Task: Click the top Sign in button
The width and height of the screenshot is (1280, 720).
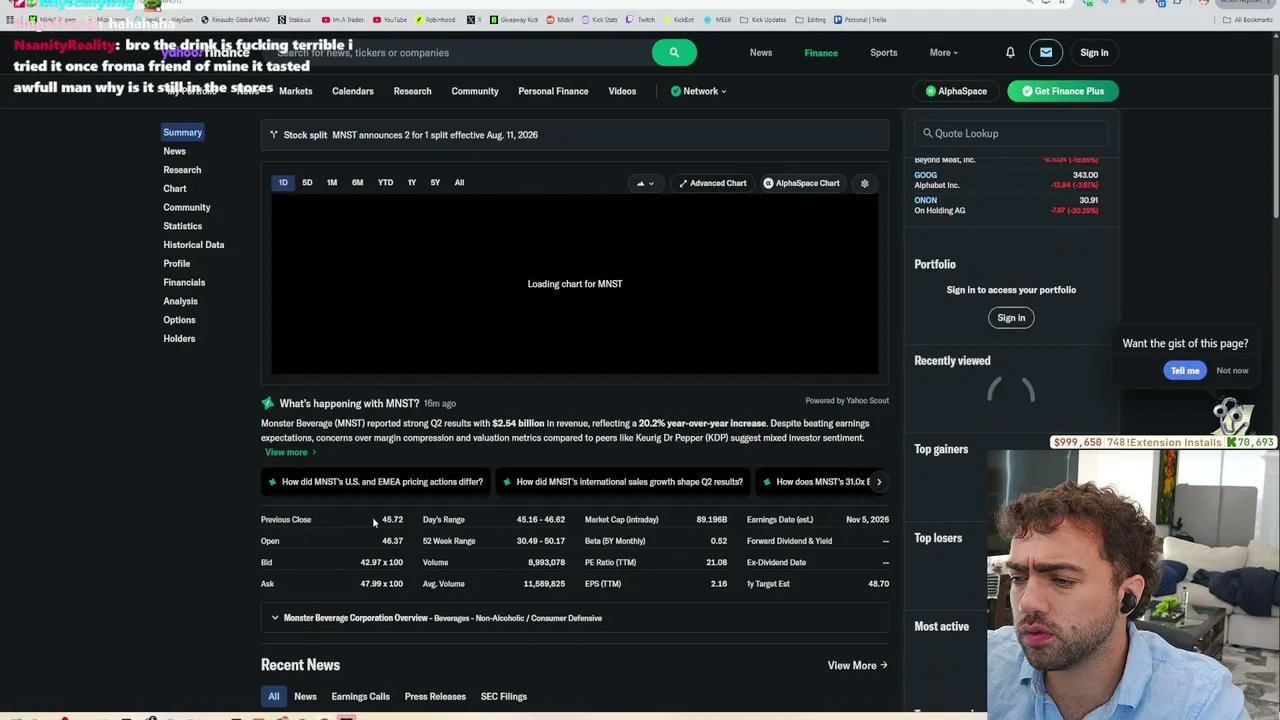Action: point(1094,53)
